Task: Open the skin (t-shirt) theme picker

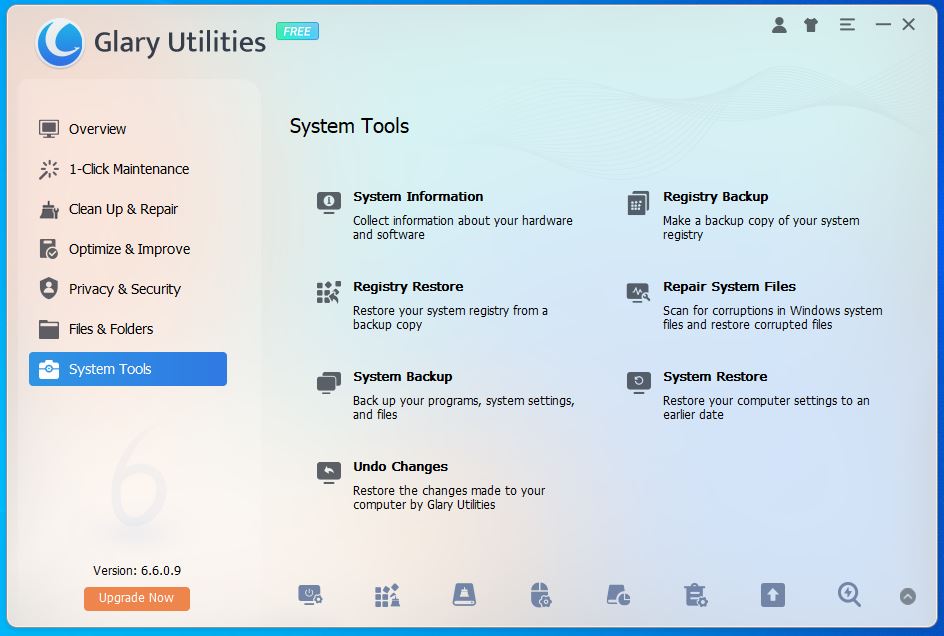Action: (811, 25)
